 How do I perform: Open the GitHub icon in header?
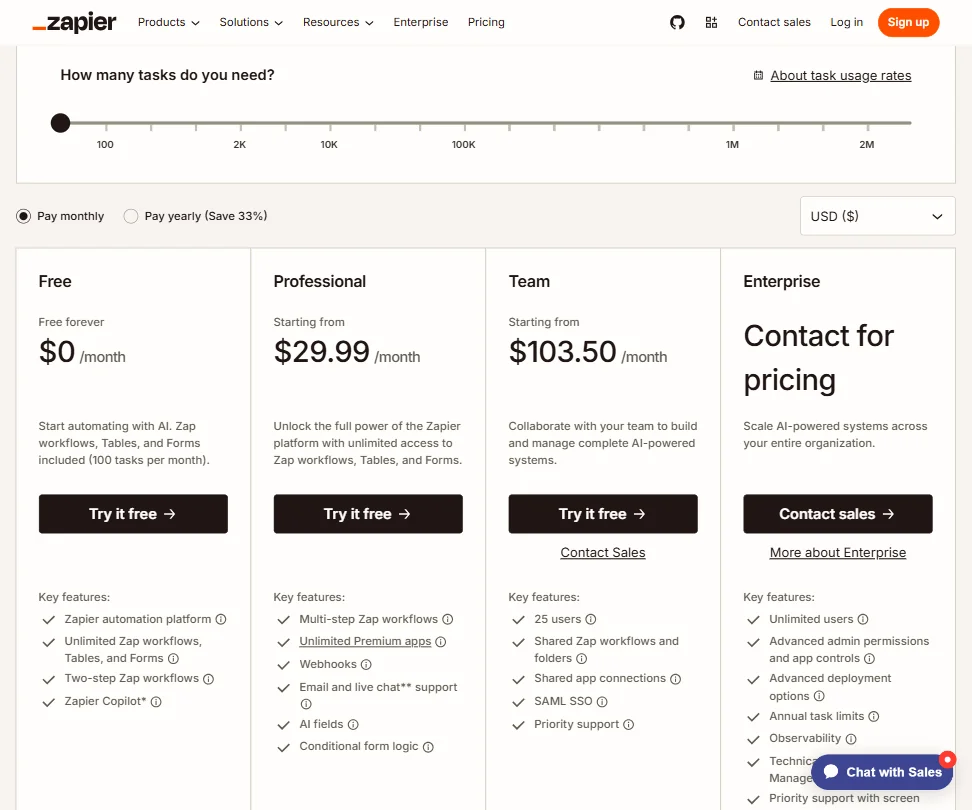coord(677,22)
